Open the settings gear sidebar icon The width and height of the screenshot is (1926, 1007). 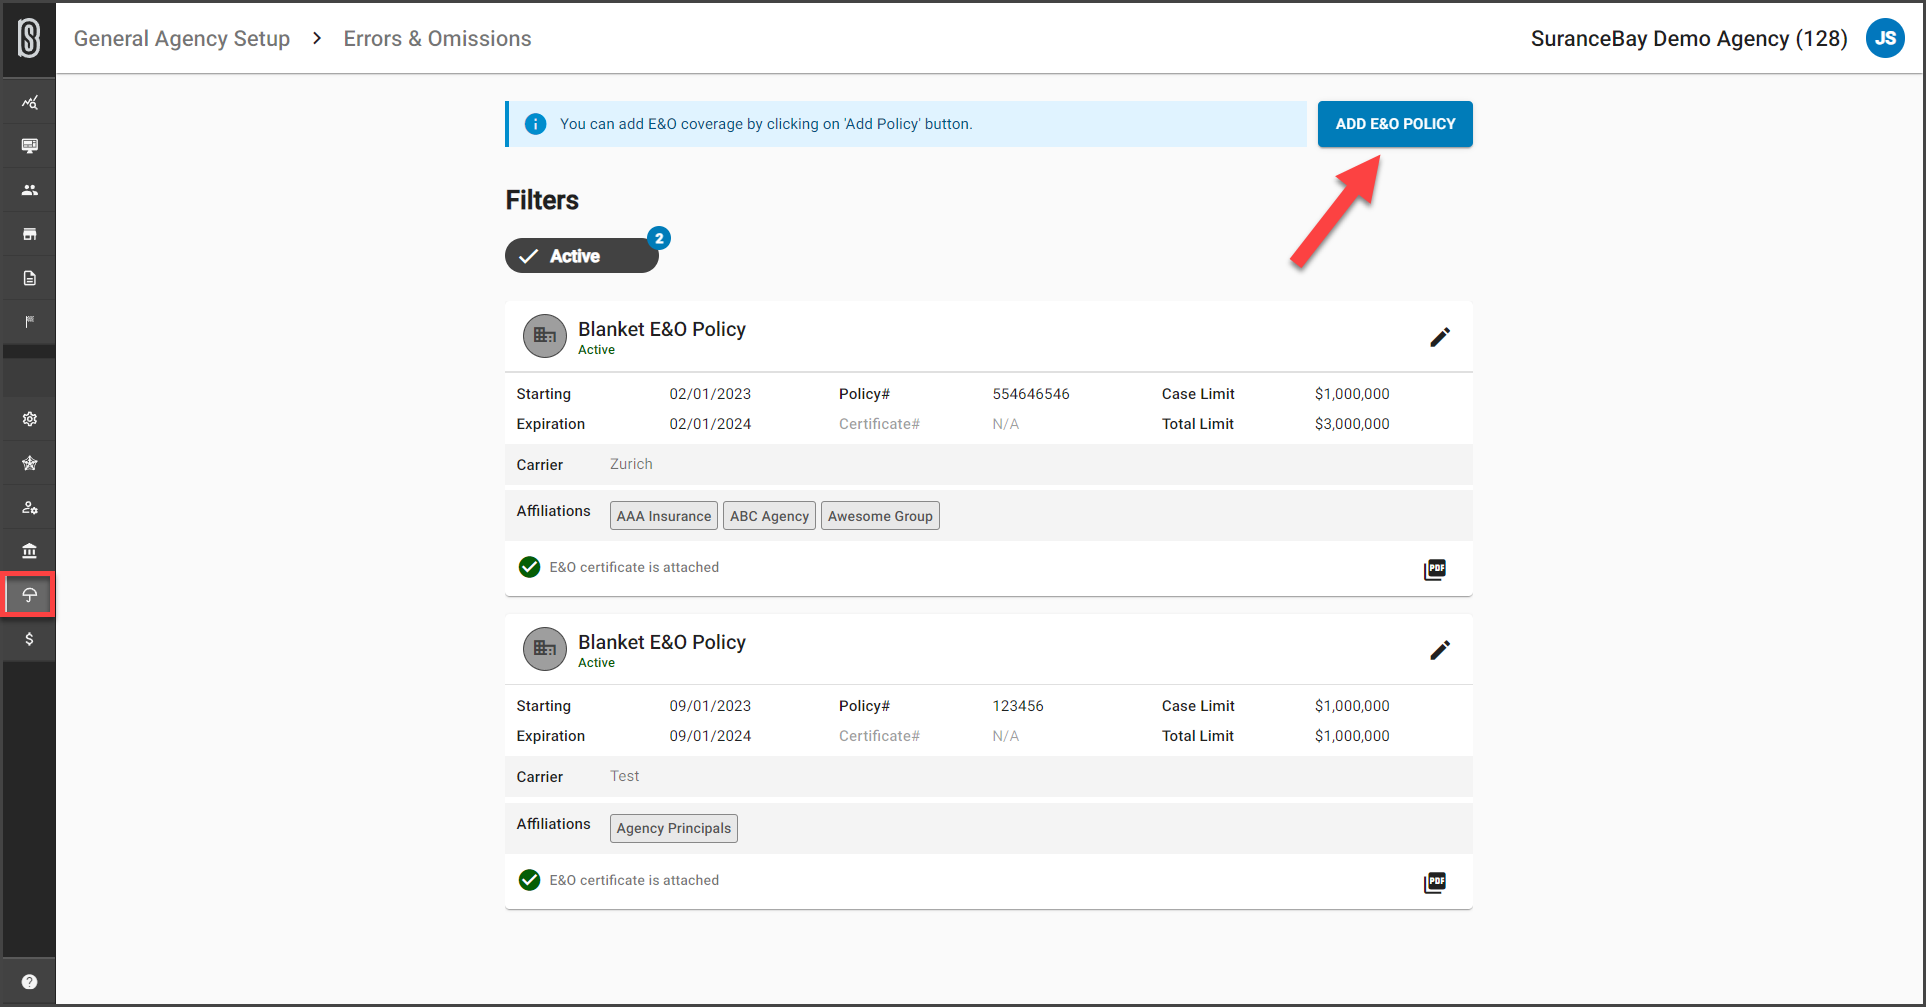(x=29, y=419)
